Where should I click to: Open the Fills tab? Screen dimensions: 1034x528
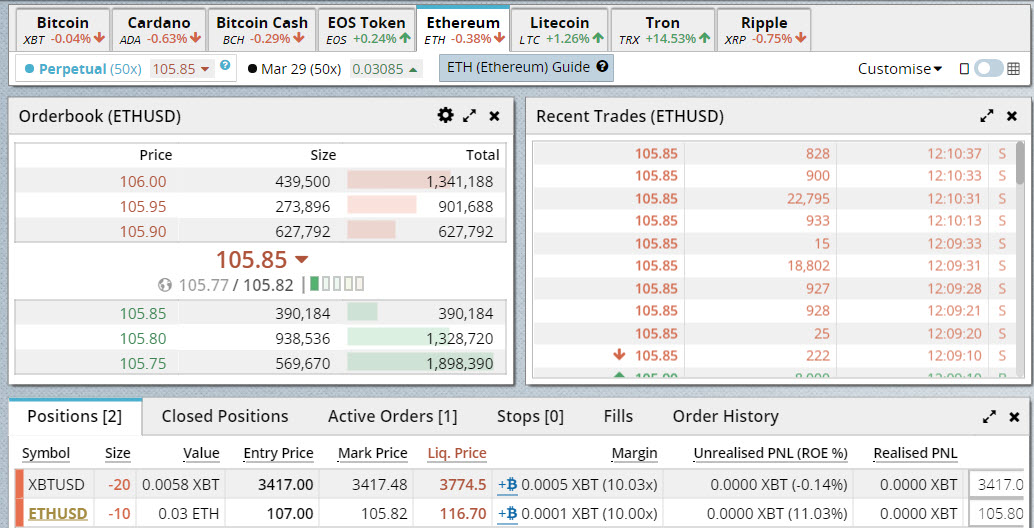click(x=618, y=417)
